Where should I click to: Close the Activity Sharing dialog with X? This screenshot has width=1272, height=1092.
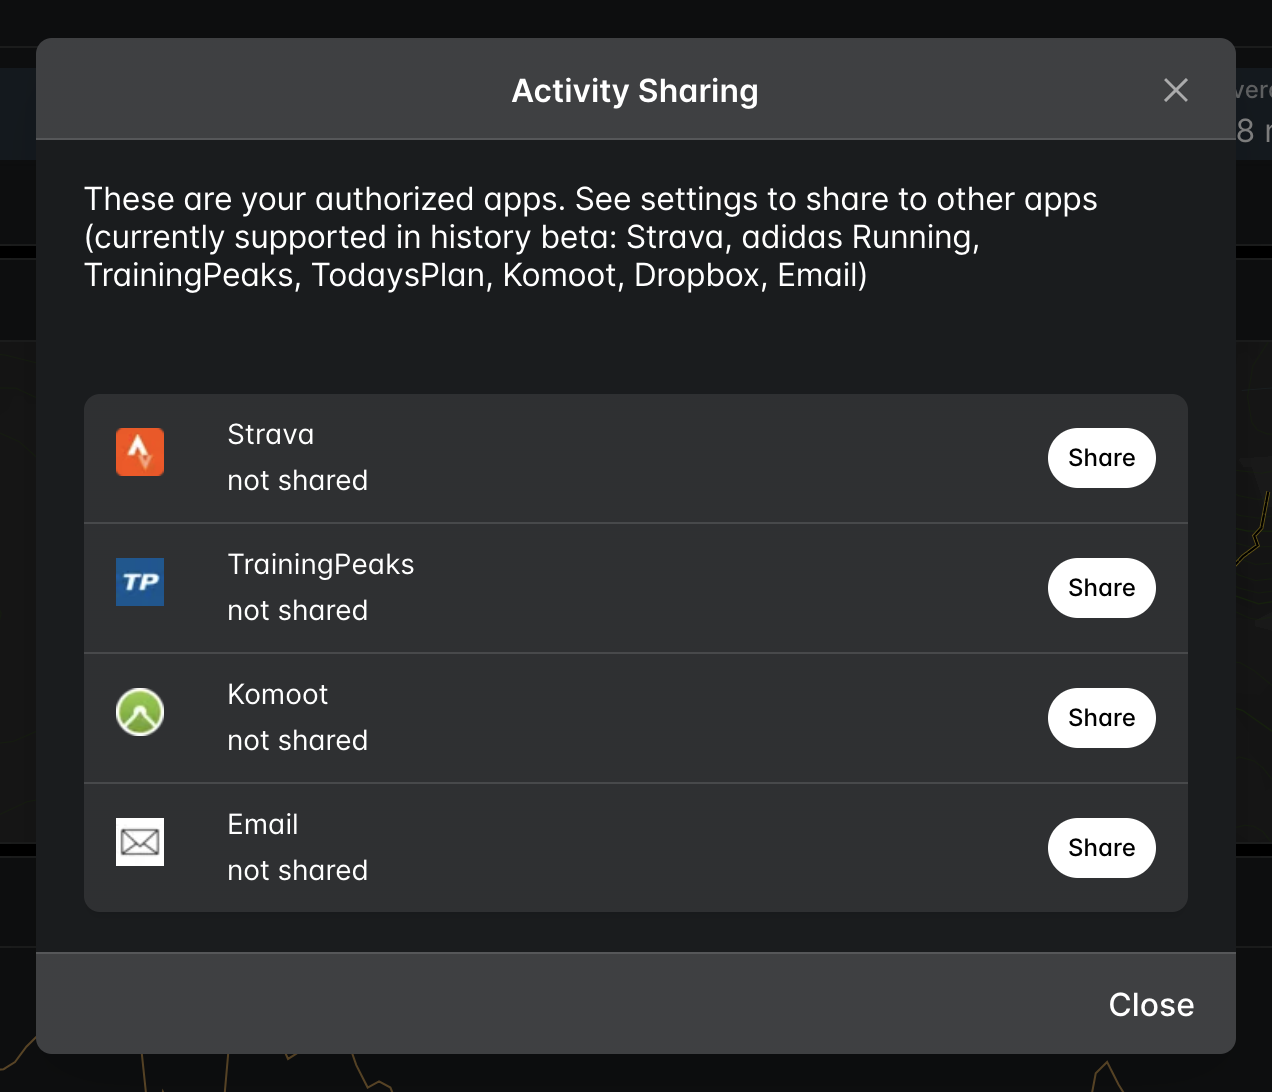(x=1176, y=90)
